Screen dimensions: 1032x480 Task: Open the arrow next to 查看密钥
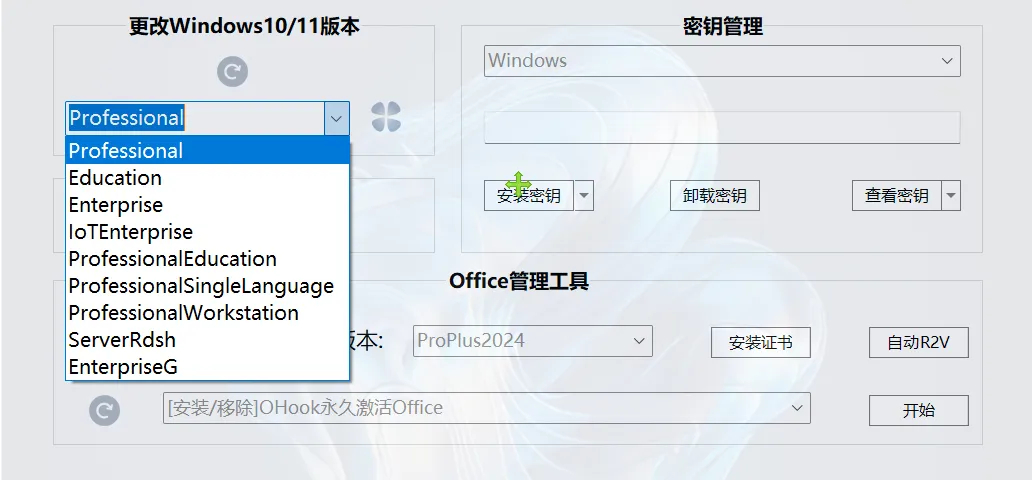951,196
